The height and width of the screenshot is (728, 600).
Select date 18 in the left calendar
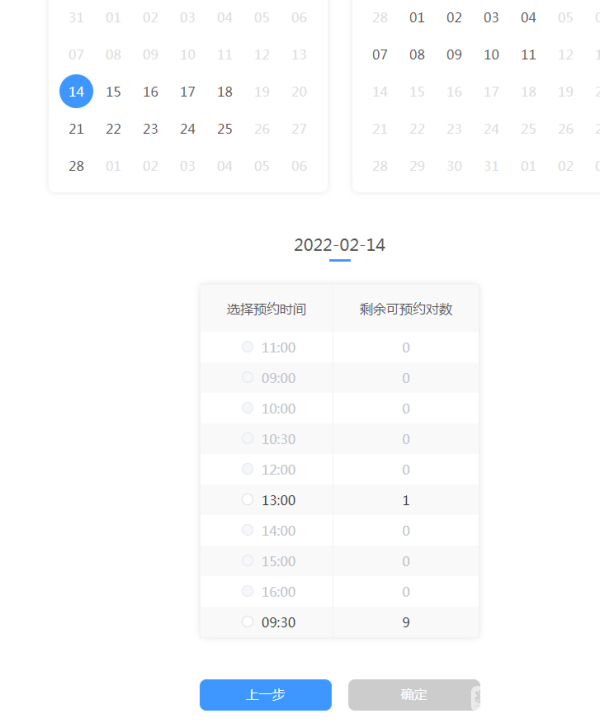tap(225, 92)
